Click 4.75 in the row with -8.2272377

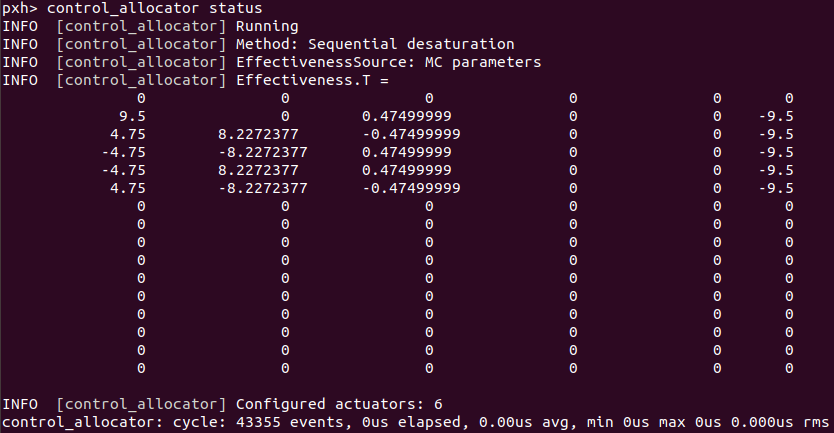128,189
